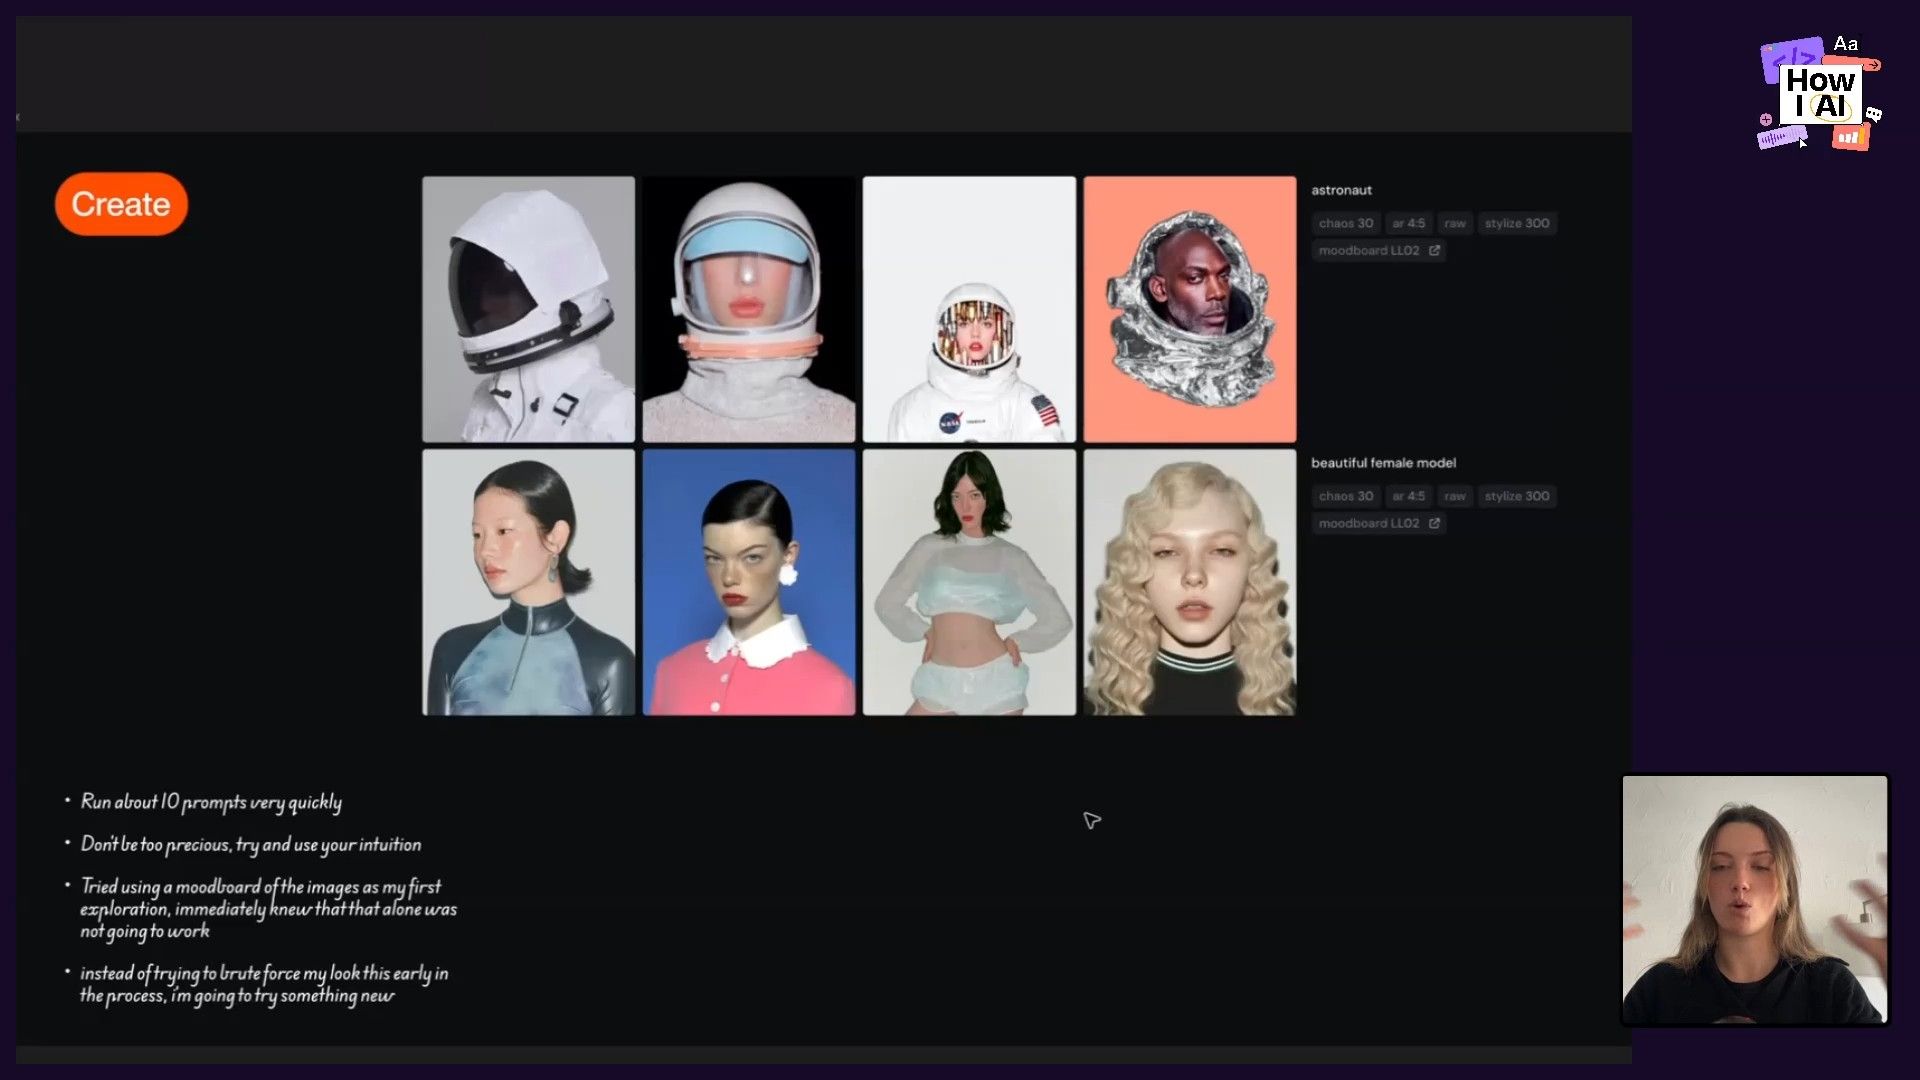Viewport: 1920px width, 1080px height.
Task: Open moodboard LL02 link under beautiful female model
Action: pos(1378,523)
